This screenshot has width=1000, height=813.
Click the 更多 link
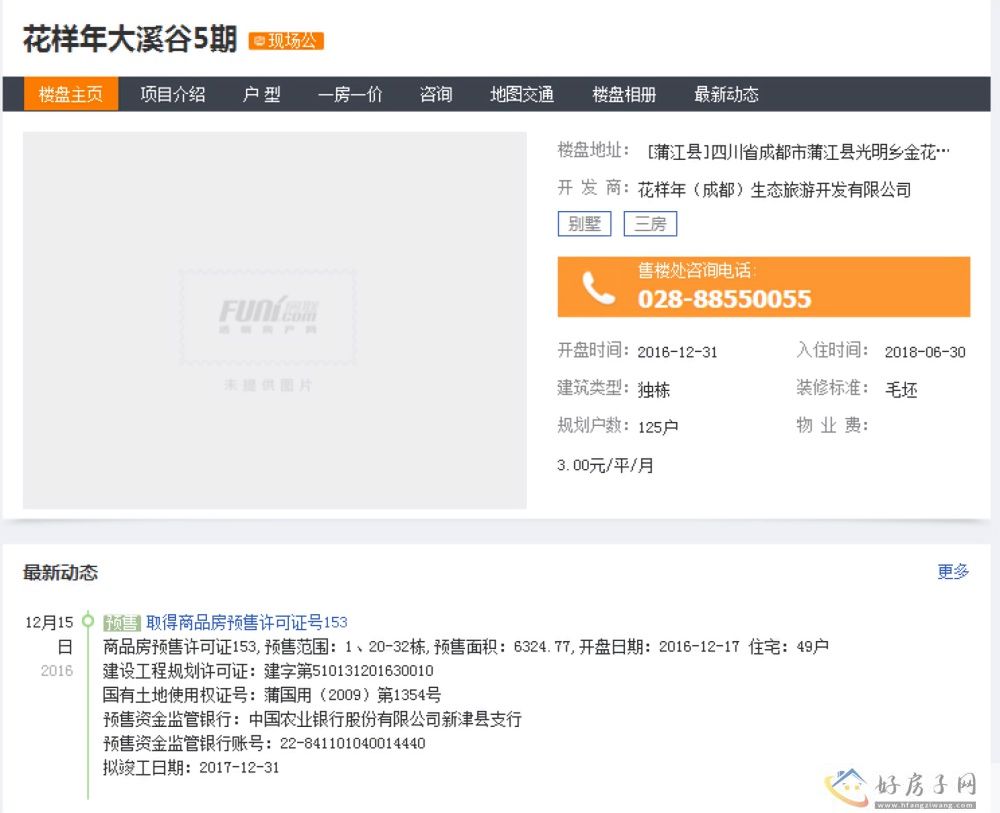(953, 572)
